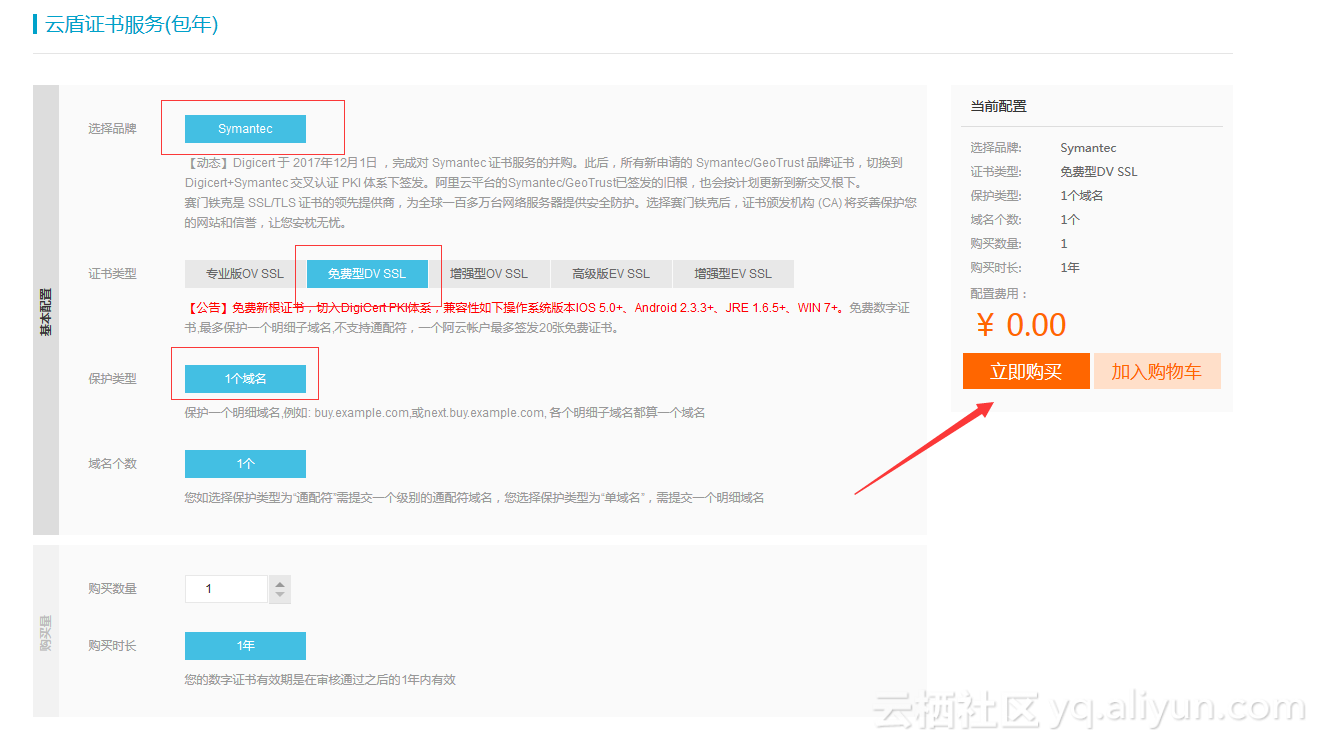Viewport: 1318px width, 741px height.
Task: Click the 立即购买 buy now button
Action: [x=1026, y=372]
